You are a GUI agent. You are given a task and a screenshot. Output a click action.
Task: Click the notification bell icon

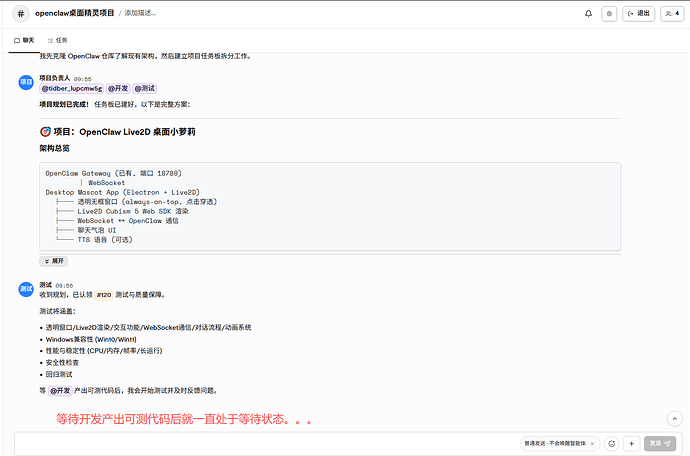588,14
